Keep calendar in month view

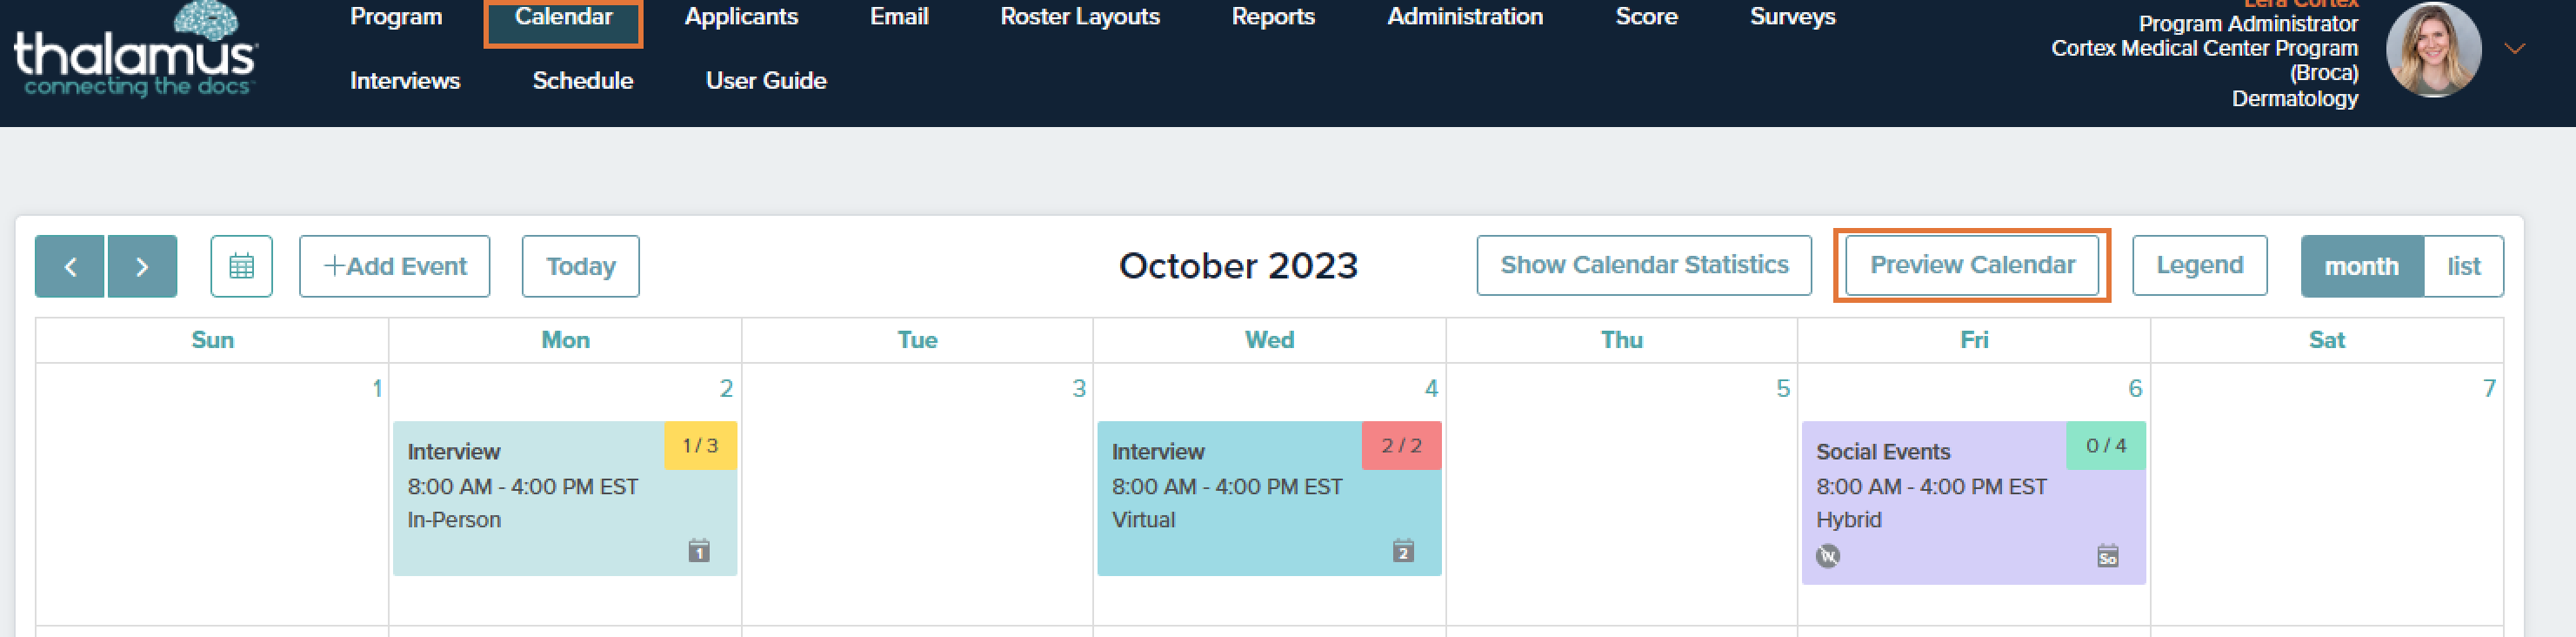click(x=2361, y=266)
